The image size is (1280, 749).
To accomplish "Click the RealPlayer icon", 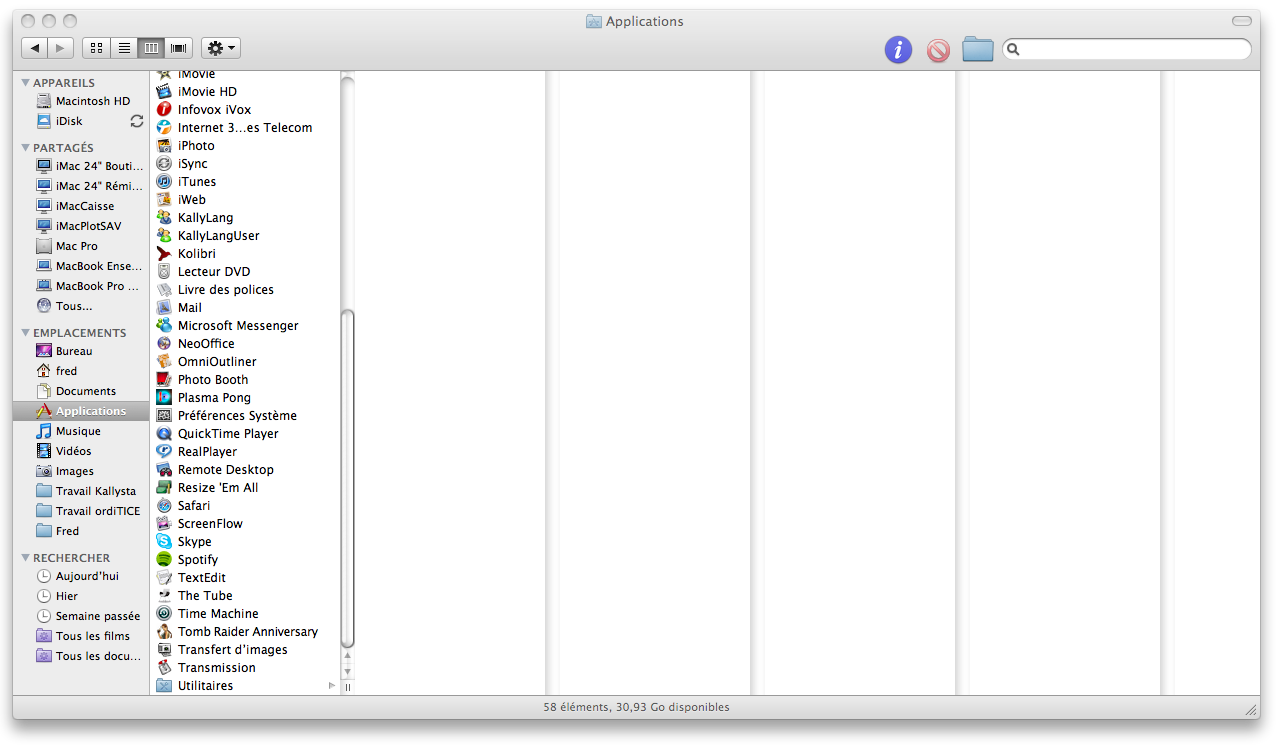I will (165, 452).
